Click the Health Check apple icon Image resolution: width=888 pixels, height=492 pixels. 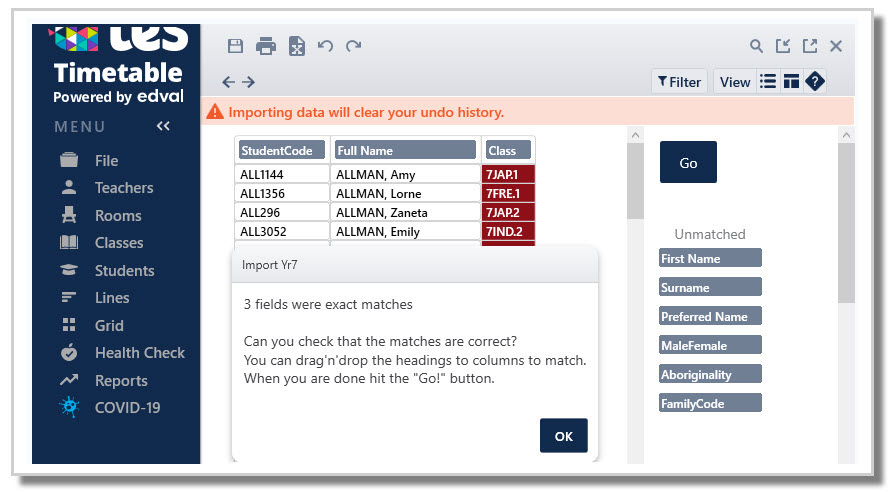tap(69, 352)
